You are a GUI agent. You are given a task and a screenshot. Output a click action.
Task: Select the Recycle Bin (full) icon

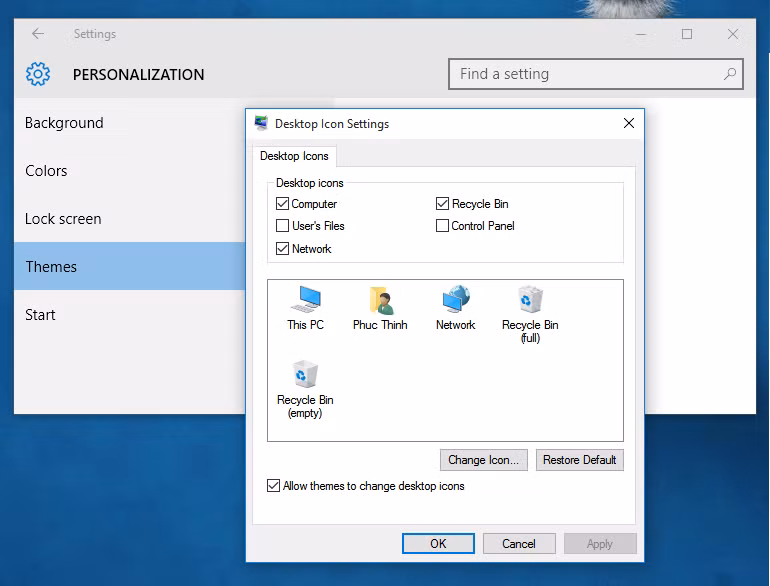pos(530,300)
